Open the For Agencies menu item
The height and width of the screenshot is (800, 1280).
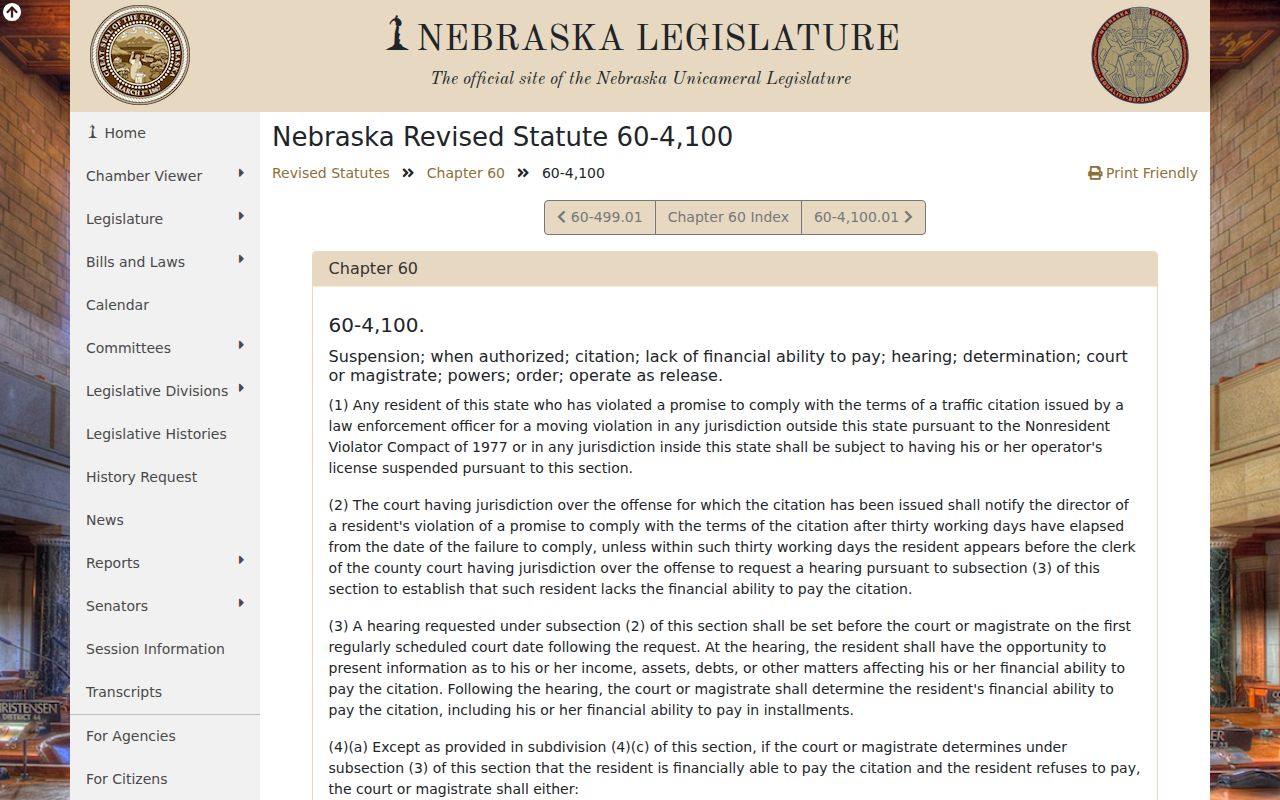click(165, 736)
